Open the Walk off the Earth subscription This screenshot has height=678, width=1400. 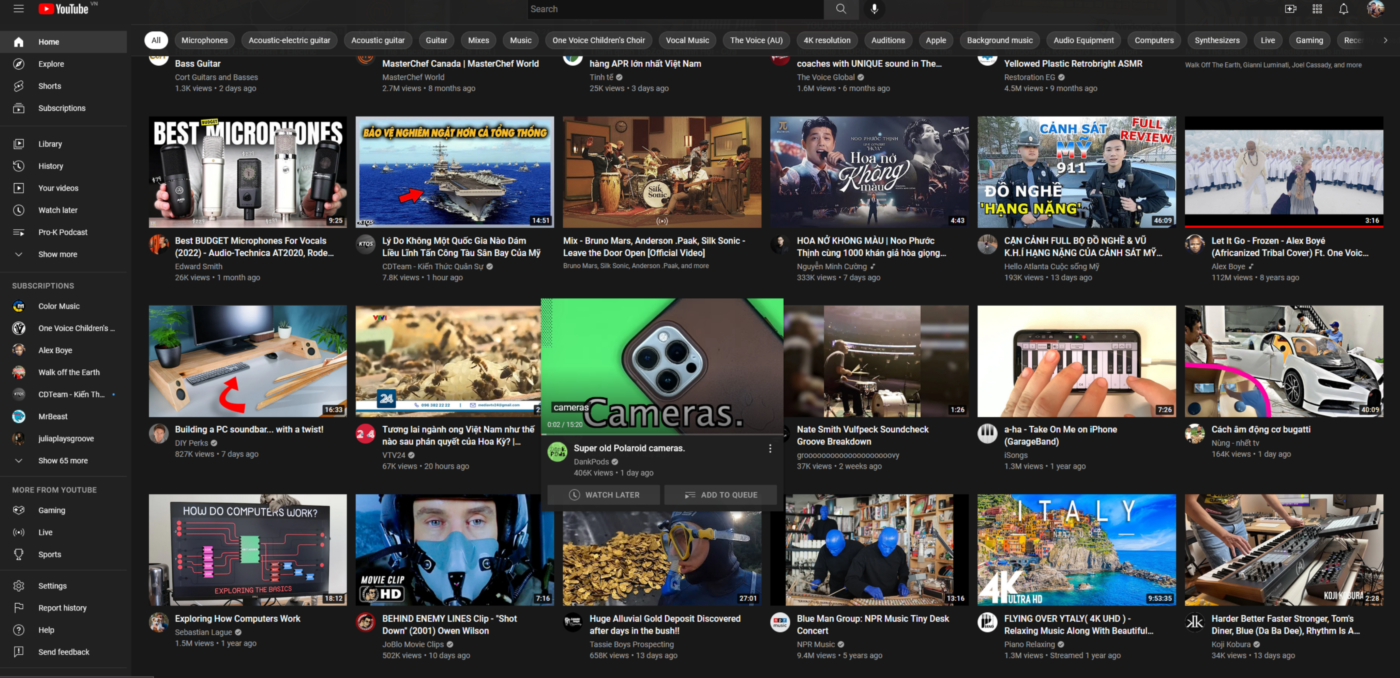pos(64,372)
